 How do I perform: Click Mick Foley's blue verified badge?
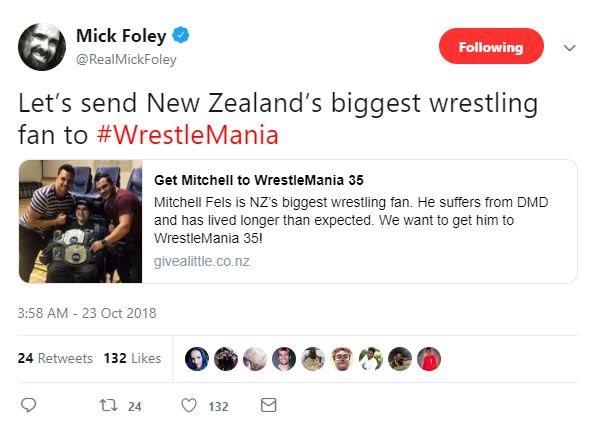[182, 37]
